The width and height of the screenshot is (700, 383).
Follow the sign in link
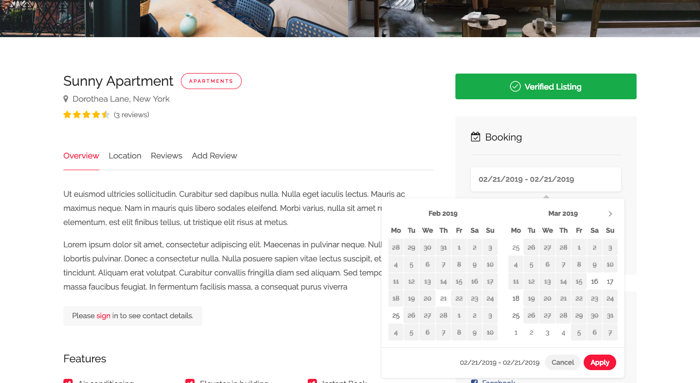point(103,316)
